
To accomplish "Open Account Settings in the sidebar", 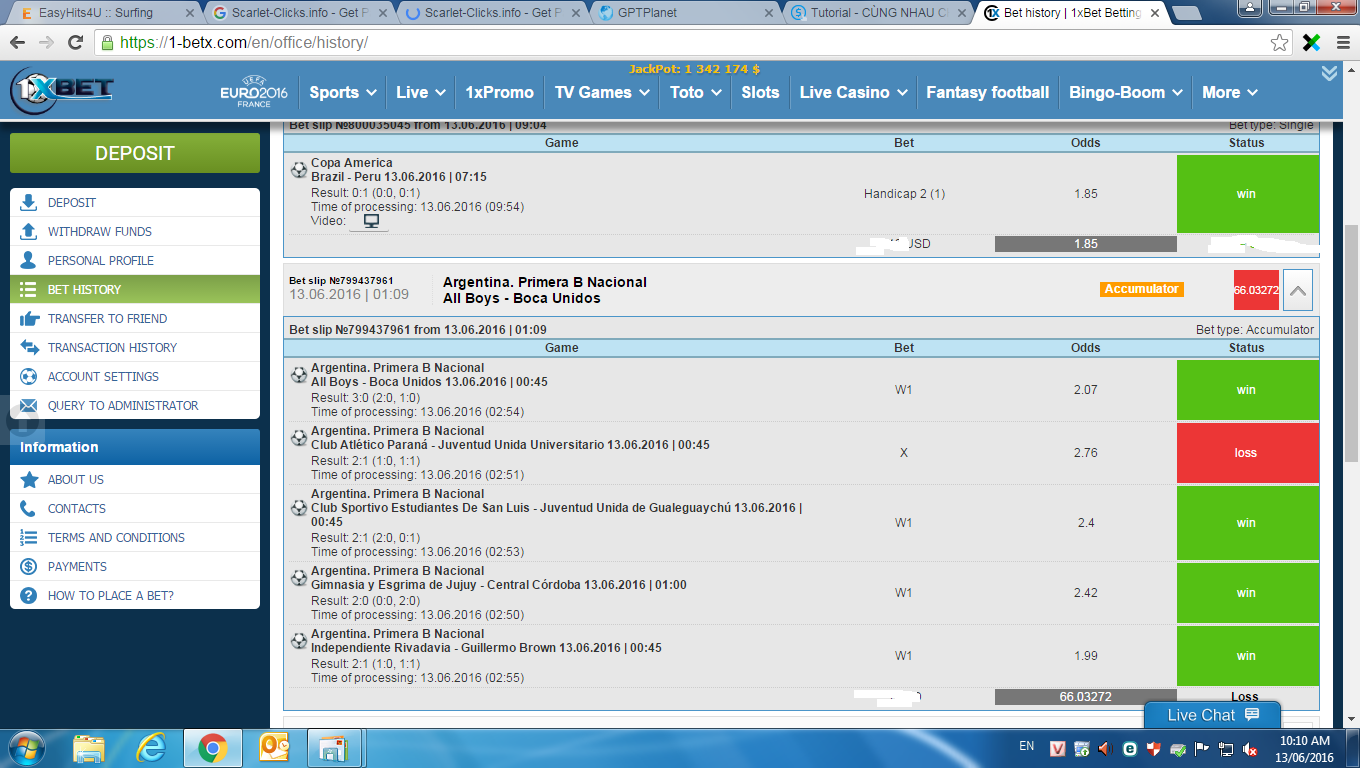I will point(135,376).
